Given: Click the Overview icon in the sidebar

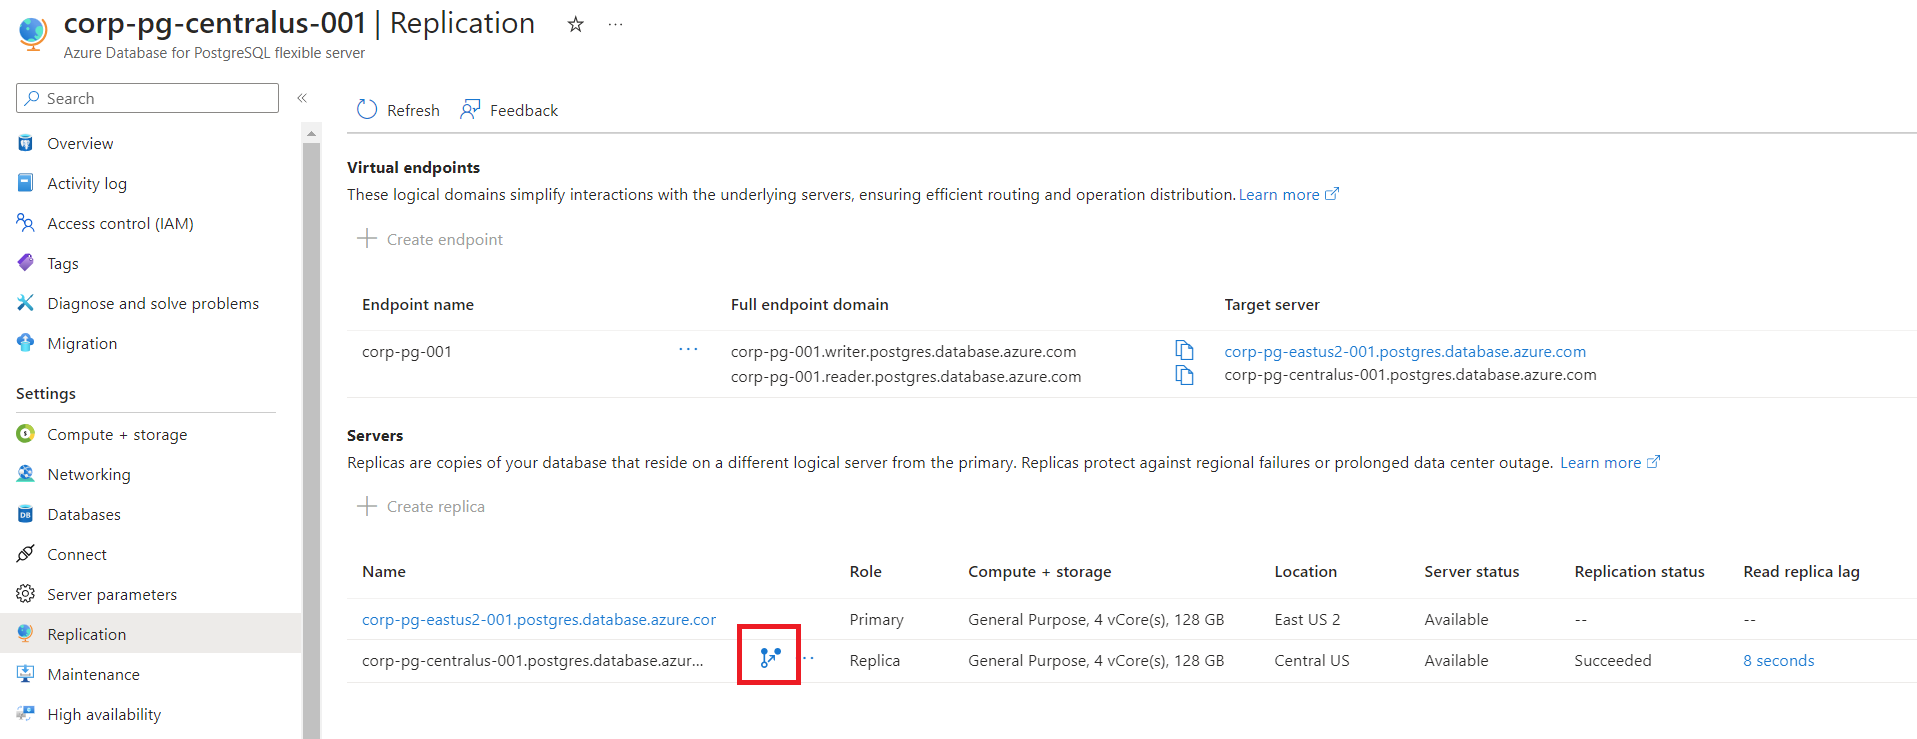Looking at the screenshot, I should [26, 143].
